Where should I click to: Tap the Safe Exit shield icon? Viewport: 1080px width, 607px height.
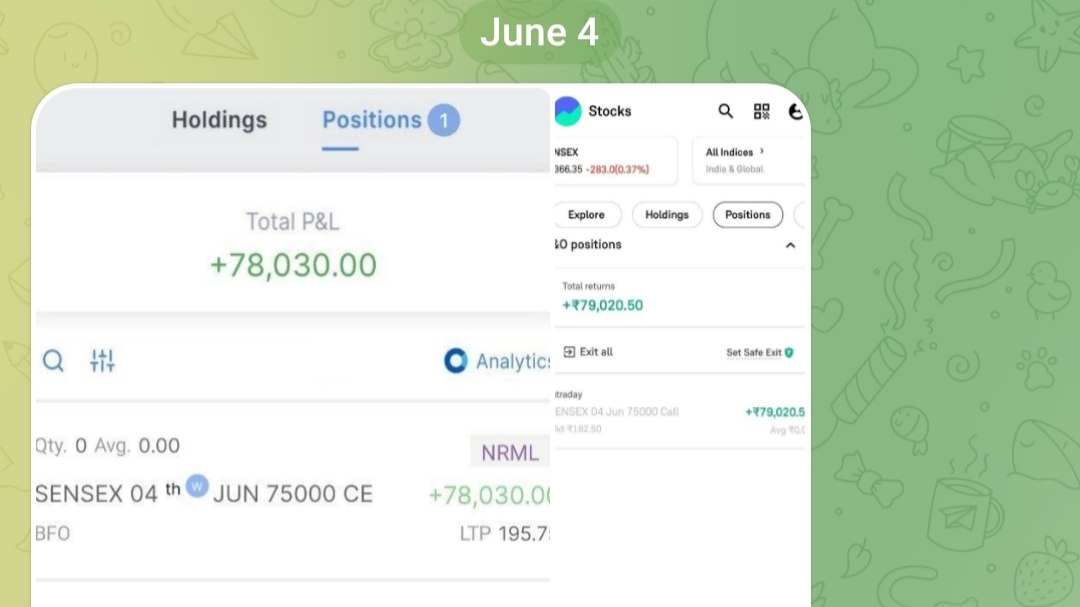789,353
